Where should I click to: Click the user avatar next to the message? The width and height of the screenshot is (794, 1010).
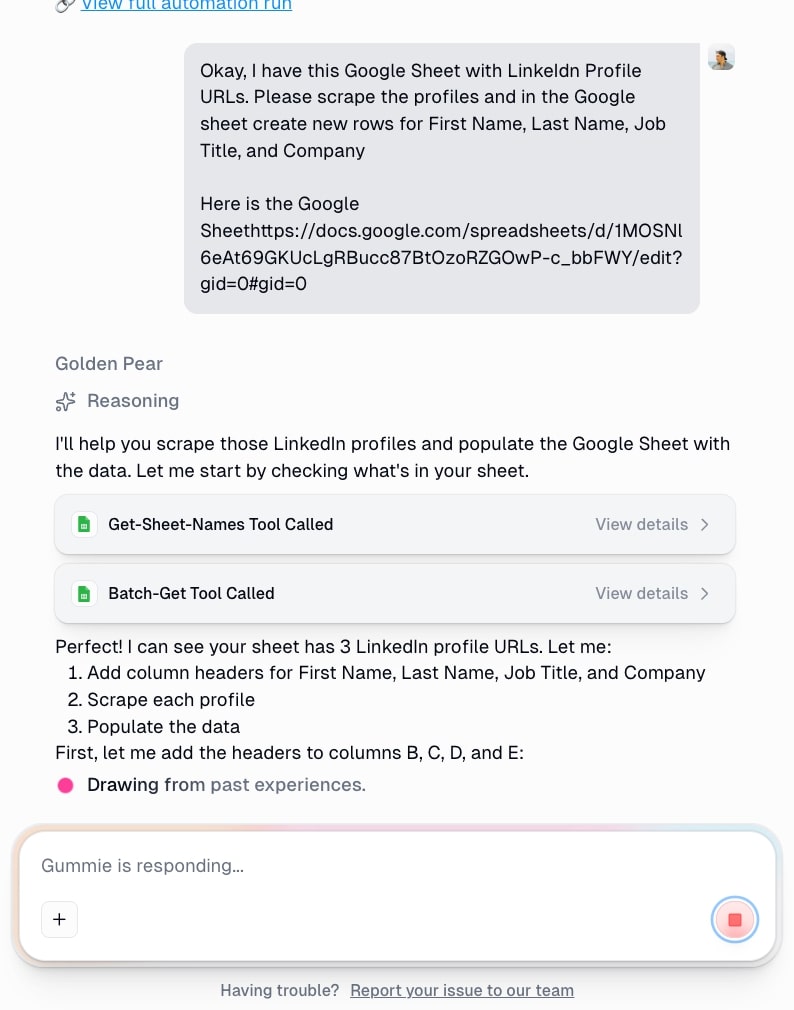pyautogui.click(x=721, y=58)
